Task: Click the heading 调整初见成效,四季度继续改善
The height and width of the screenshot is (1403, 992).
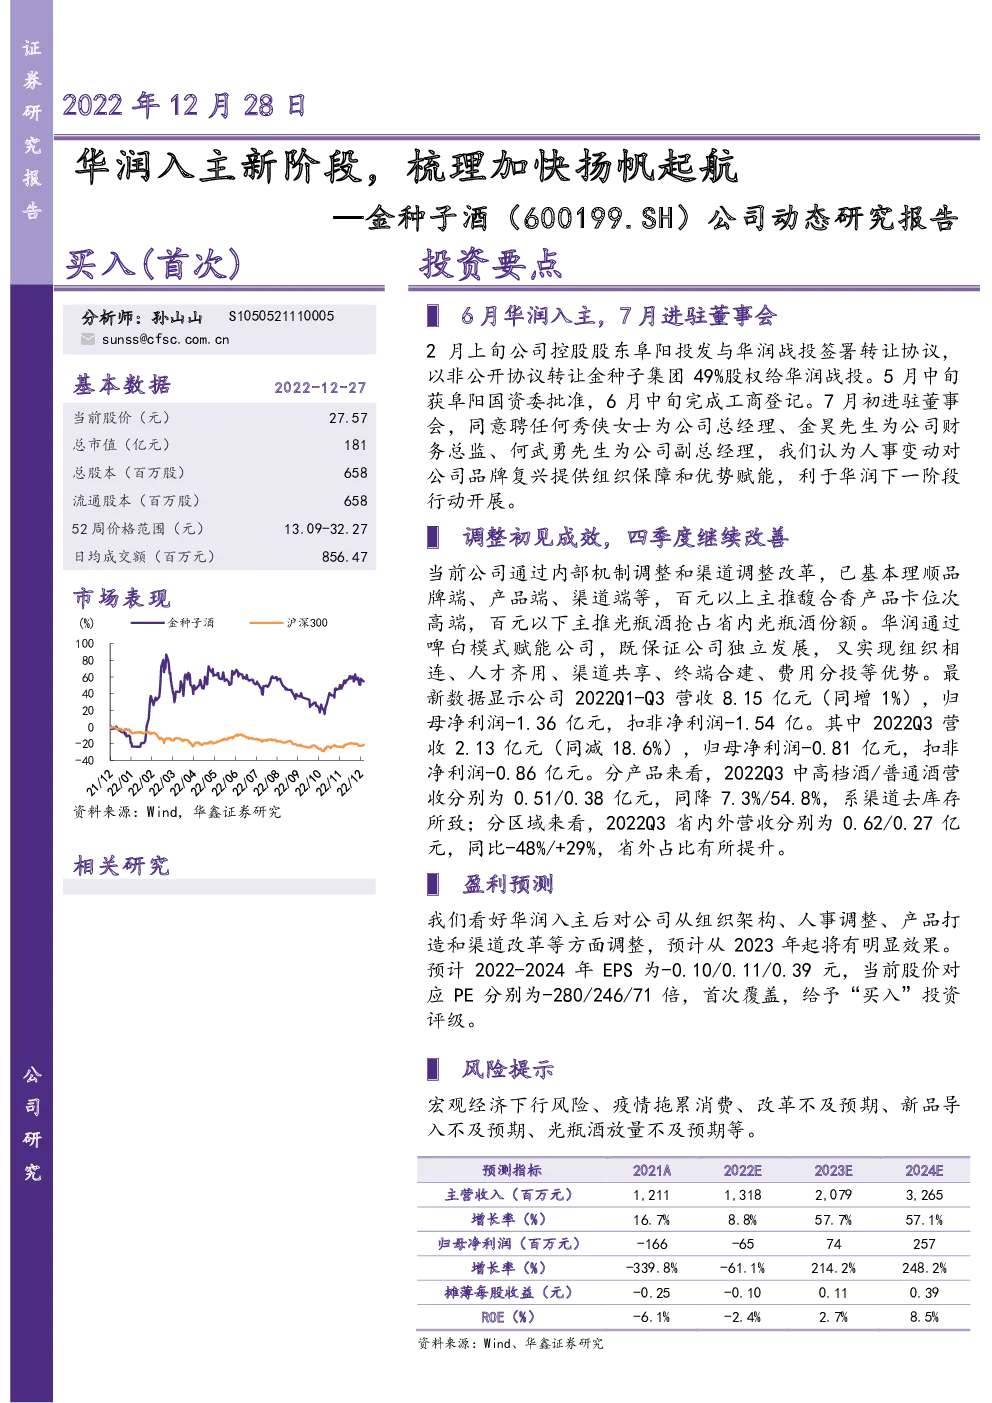Action: point(625,538)
